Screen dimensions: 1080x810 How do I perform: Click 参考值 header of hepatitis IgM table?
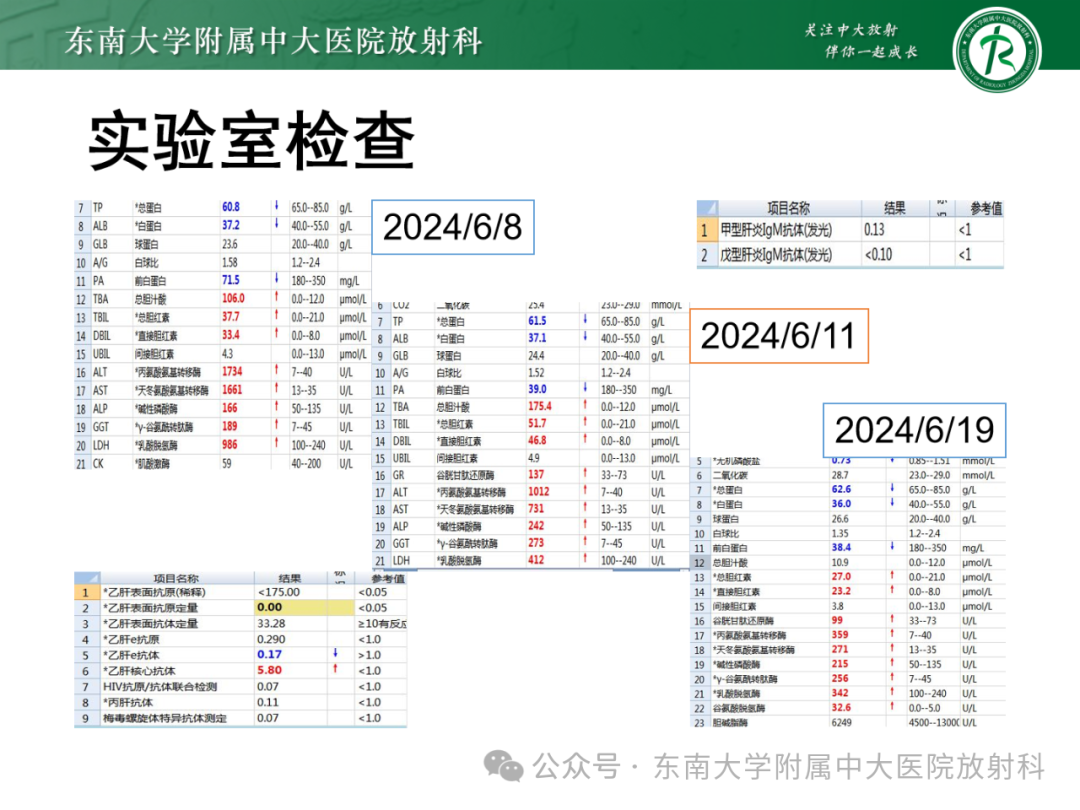[x=986, y=208]
